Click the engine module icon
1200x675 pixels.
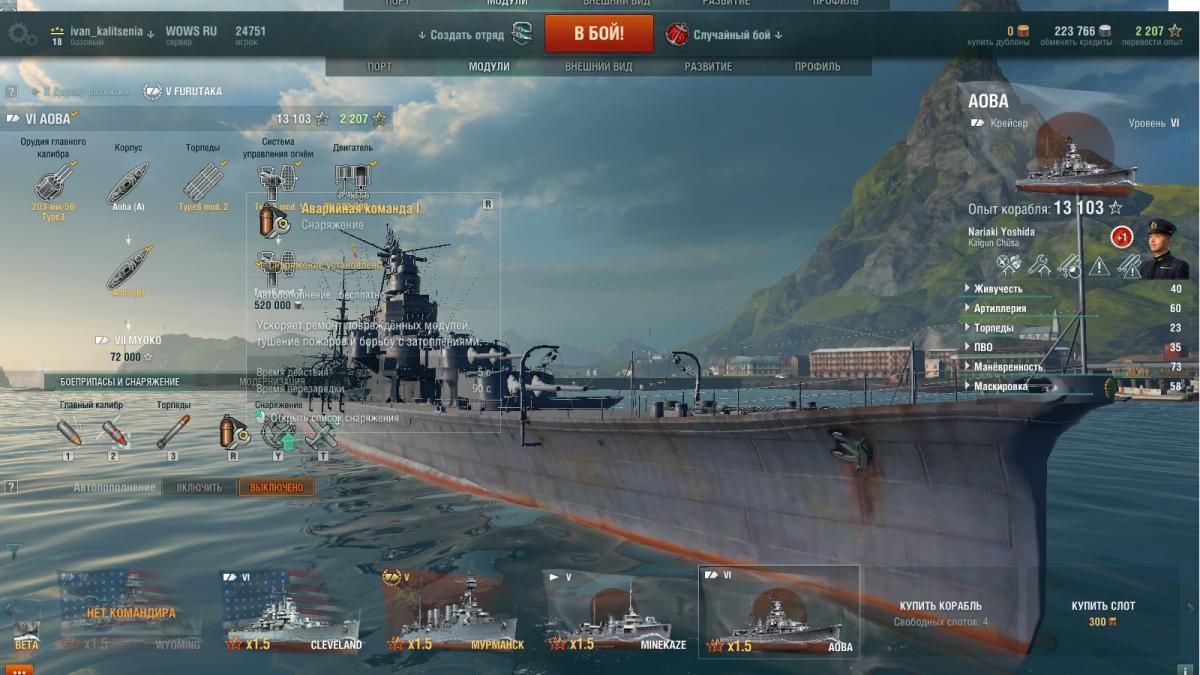[x=353, y=179]
